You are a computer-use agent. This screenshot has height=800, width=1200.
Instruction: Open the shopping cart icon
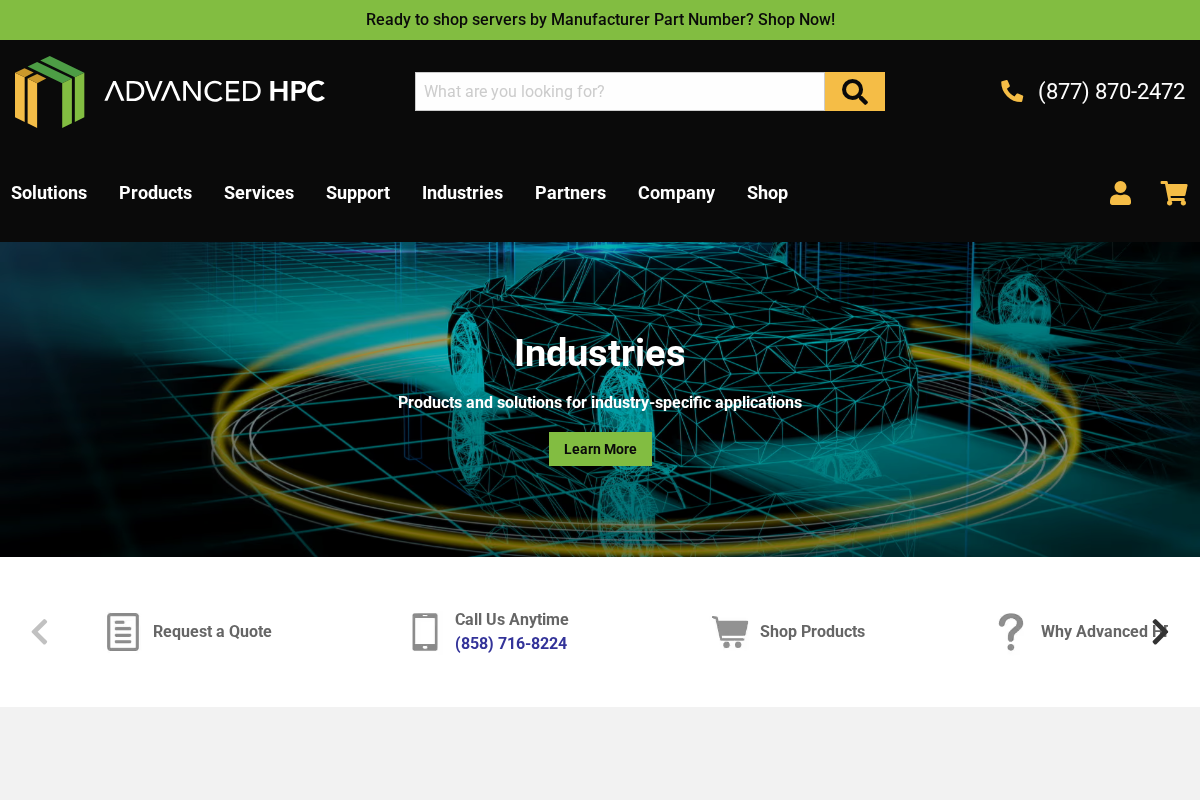(1174, 193)
